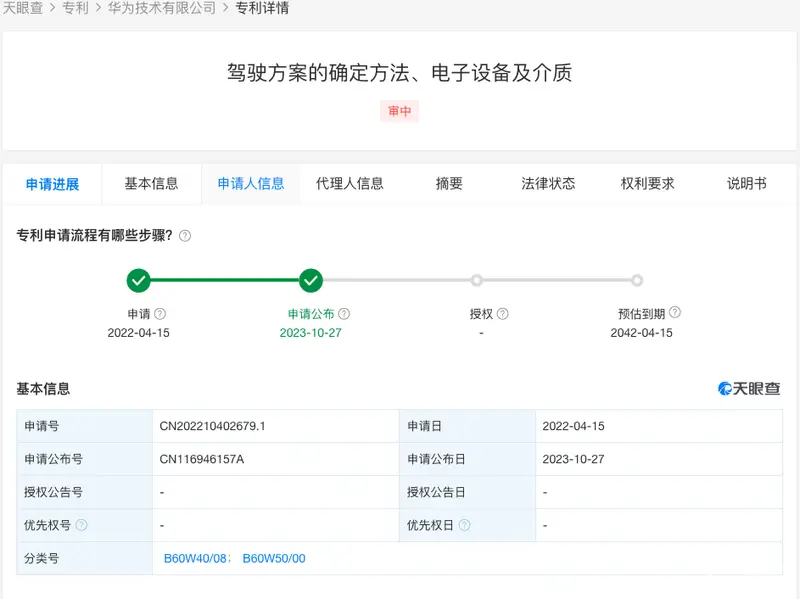Select the green check marker for 申请

pyautogui.click(x=138, y=280)
